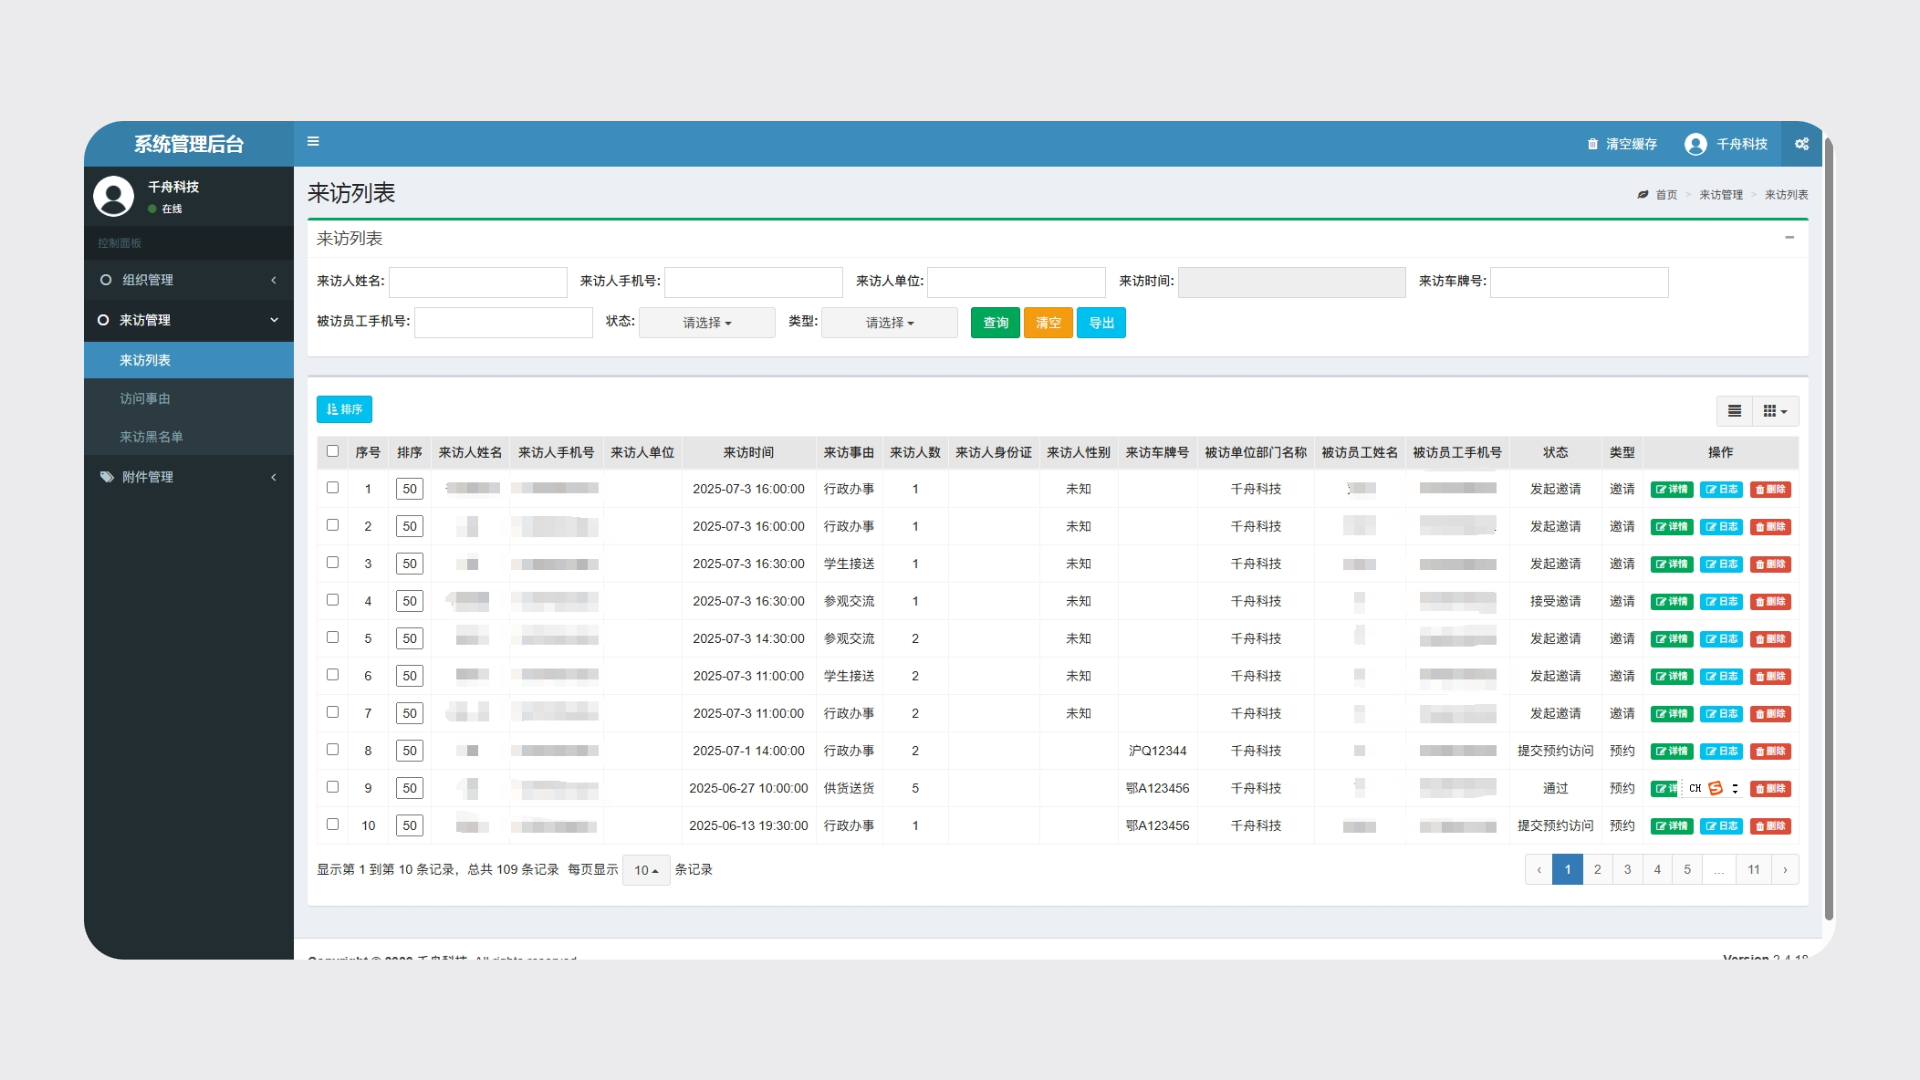Click the green 详情 button in row 1
This screenshot has width=1920, height=1080.
pos(1671,489)
